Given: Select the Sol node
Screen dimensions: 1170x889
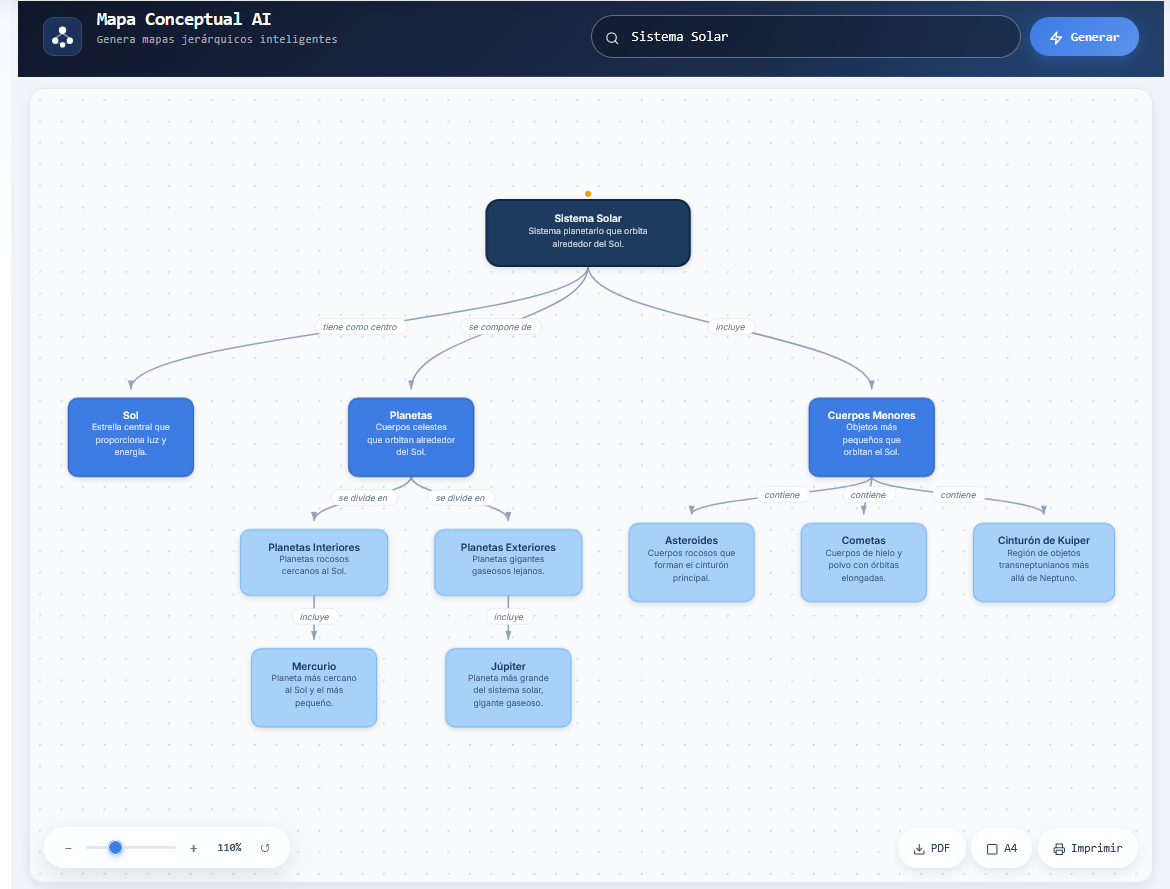Looking at the screenshot, I should [x=131, y=437].
